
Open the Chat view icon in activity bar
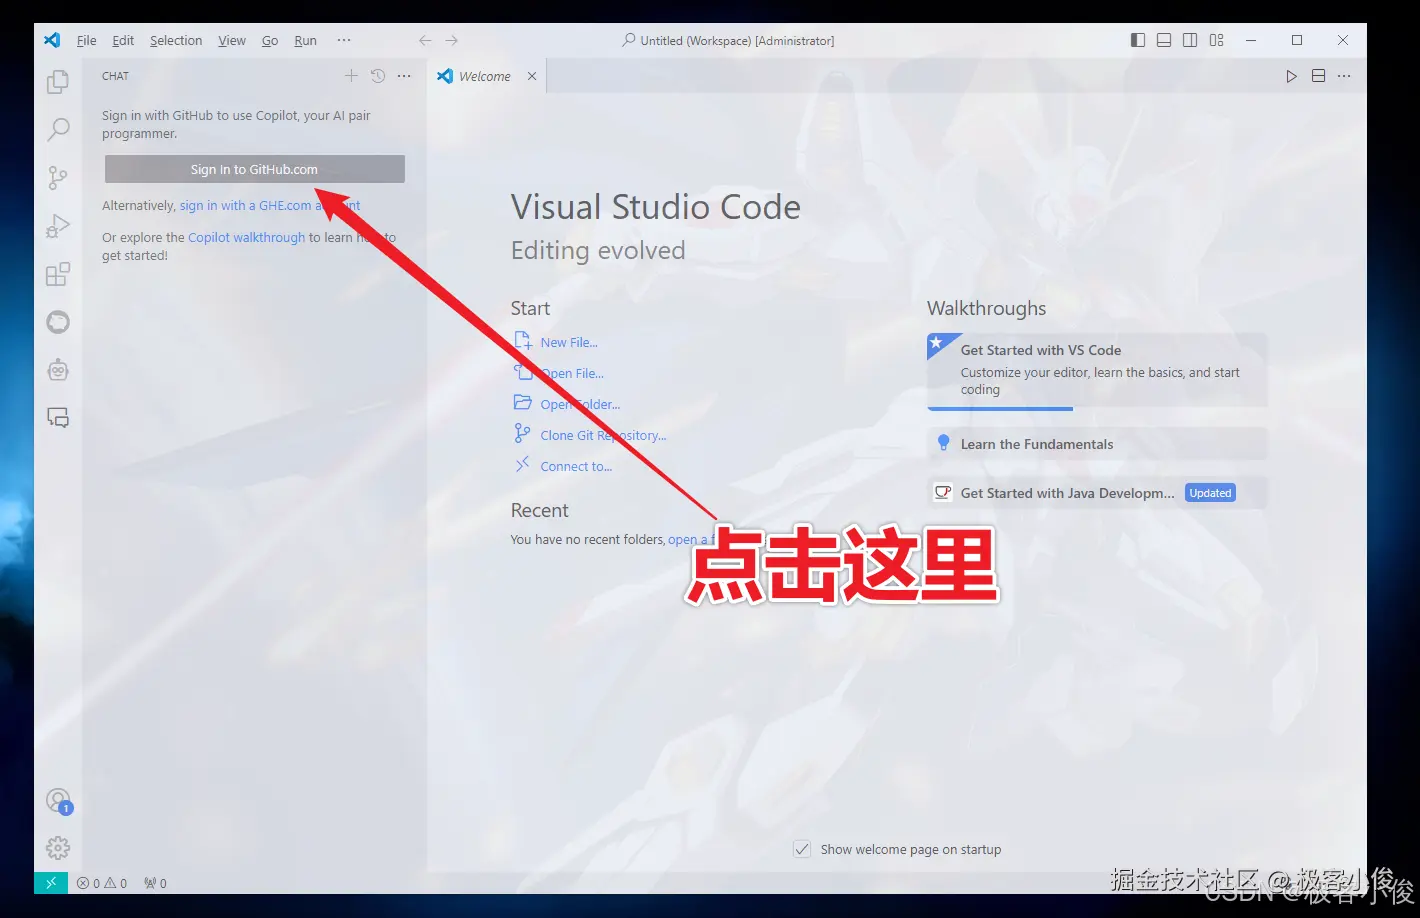pos(58,418)
